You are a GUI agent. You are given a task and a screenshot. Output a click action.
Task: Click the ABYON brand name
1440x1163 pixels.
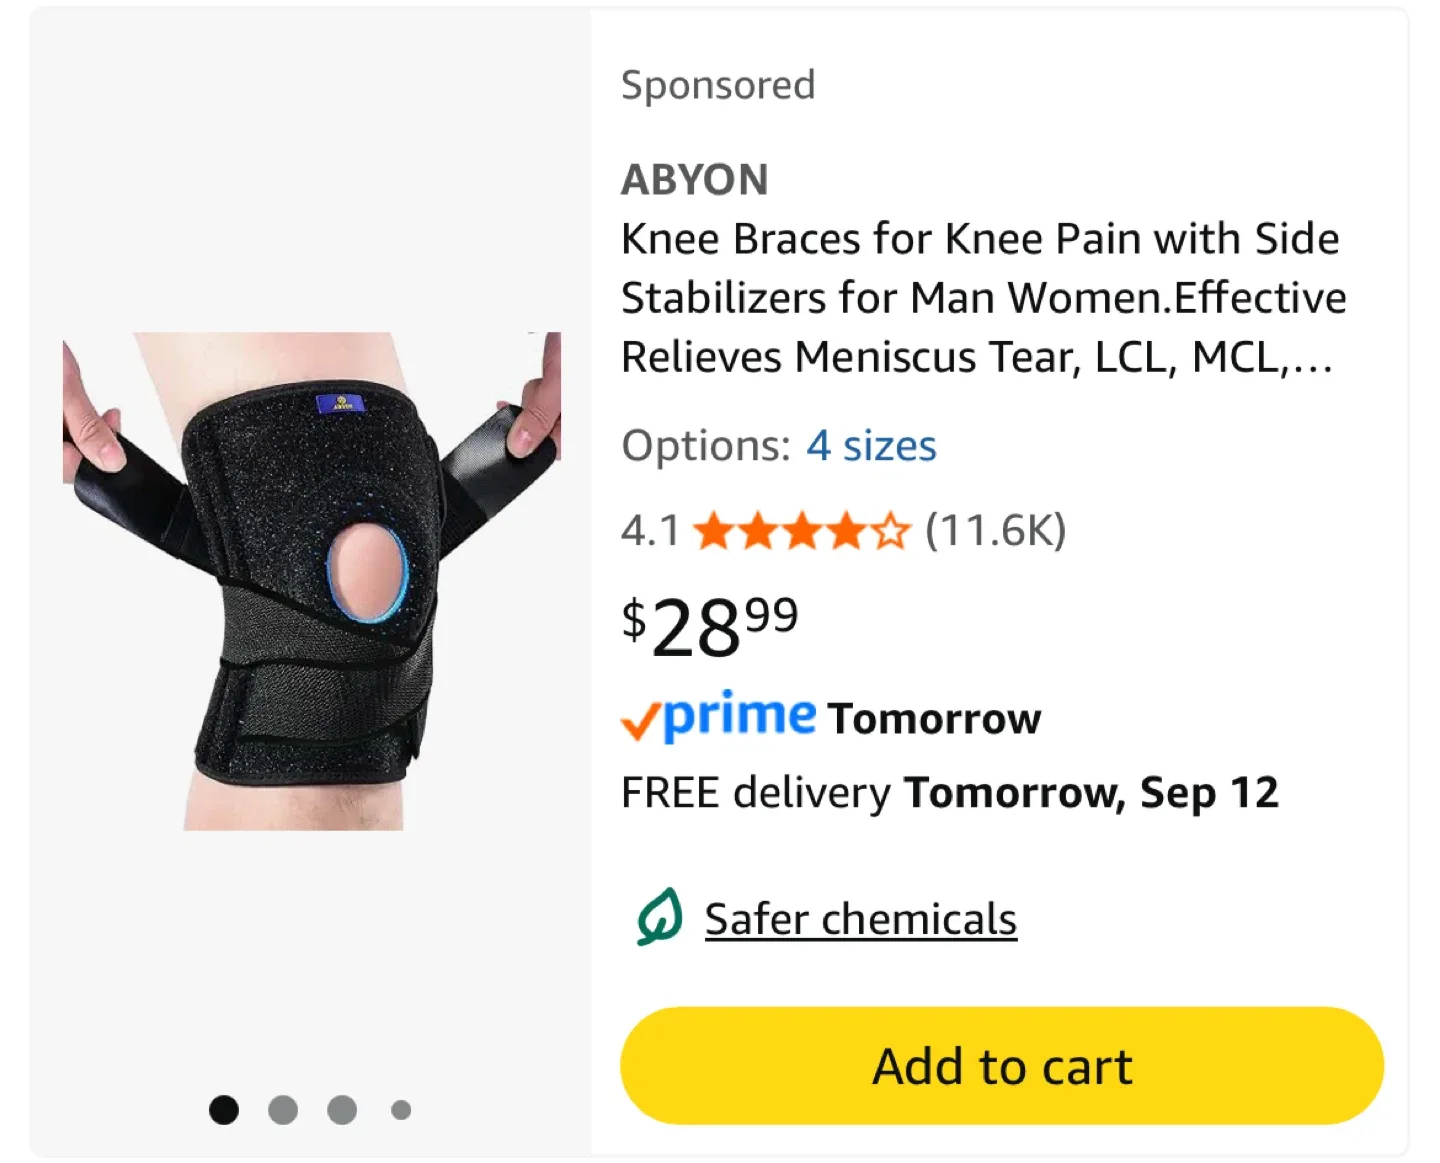695,179
